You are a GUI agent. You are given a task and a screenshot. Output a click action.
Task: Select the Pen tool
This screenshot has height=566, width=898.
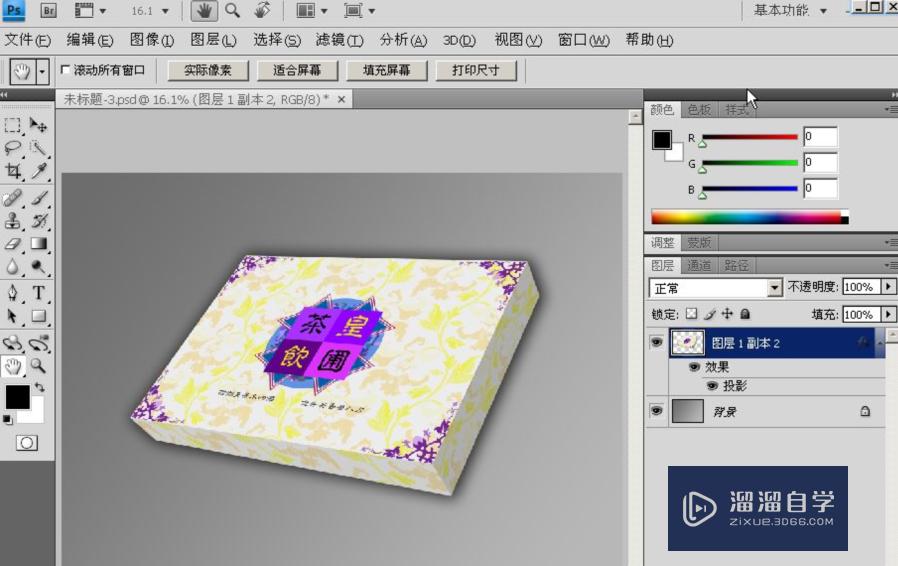[x=13, y=293]
